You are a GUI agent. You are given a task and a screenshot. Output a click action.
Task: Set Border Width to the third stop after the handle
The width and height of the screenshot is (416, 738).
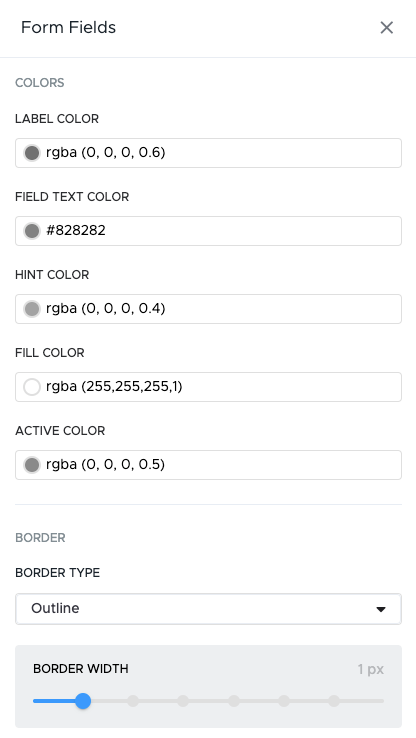tap(233, 701)
